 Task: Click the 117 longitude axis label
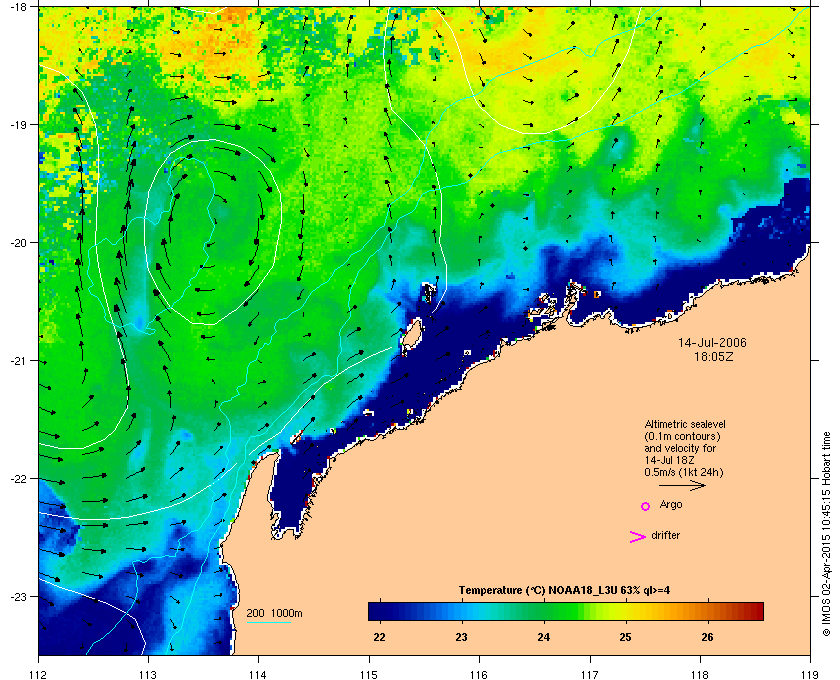pyautogui.click(x=589, y=675)
